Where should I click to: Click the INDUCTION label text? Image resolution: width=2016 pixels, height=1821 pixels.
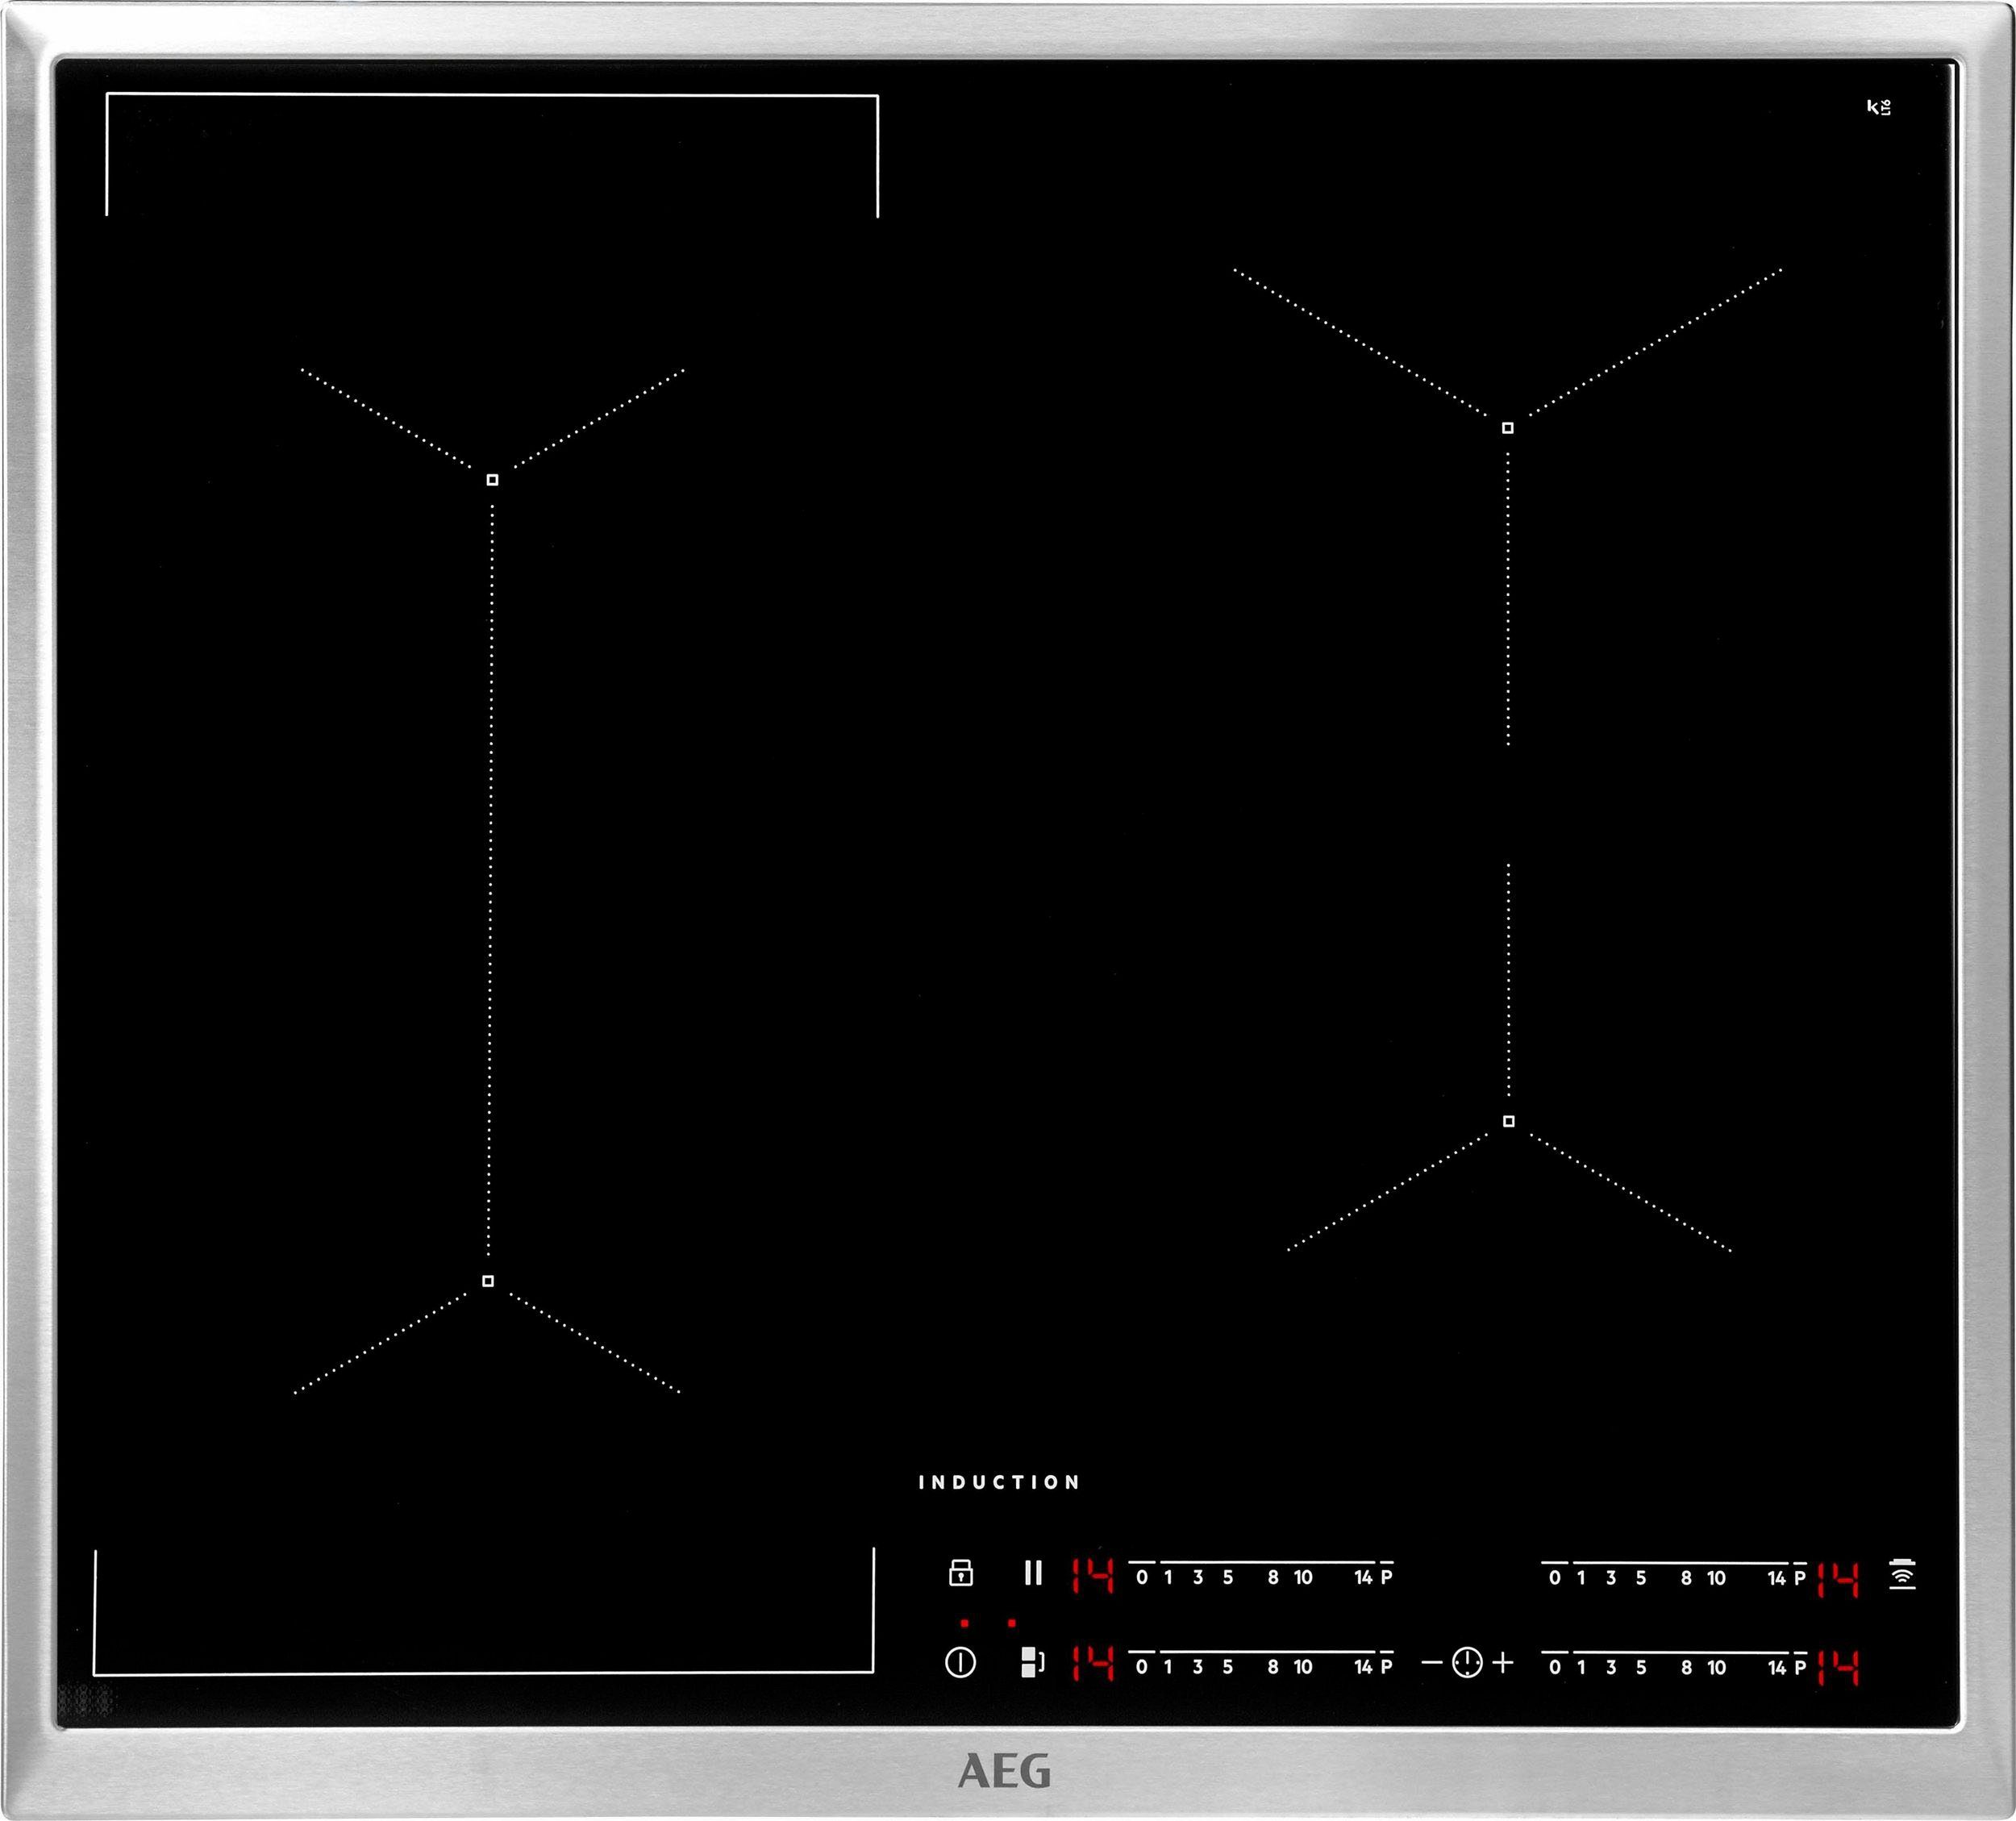tap(1000, 1482)
